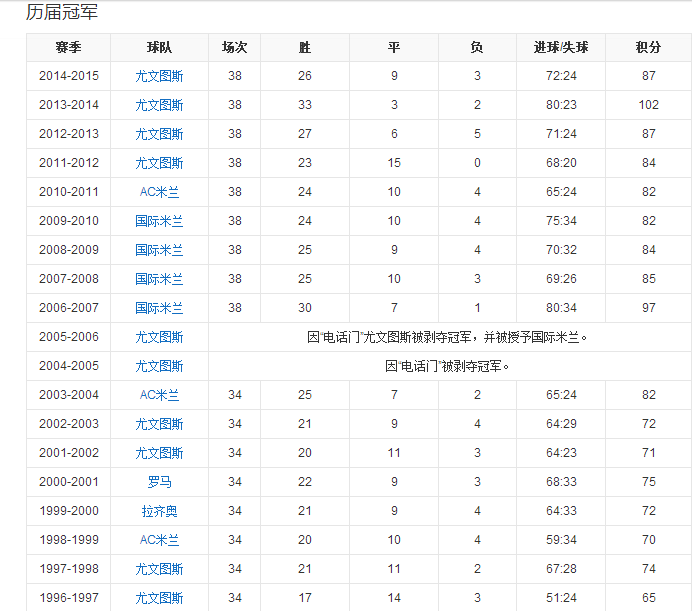692x611 pixels.
Task: Click the 64:29 goals cell
Action: (x=561, y=424)
